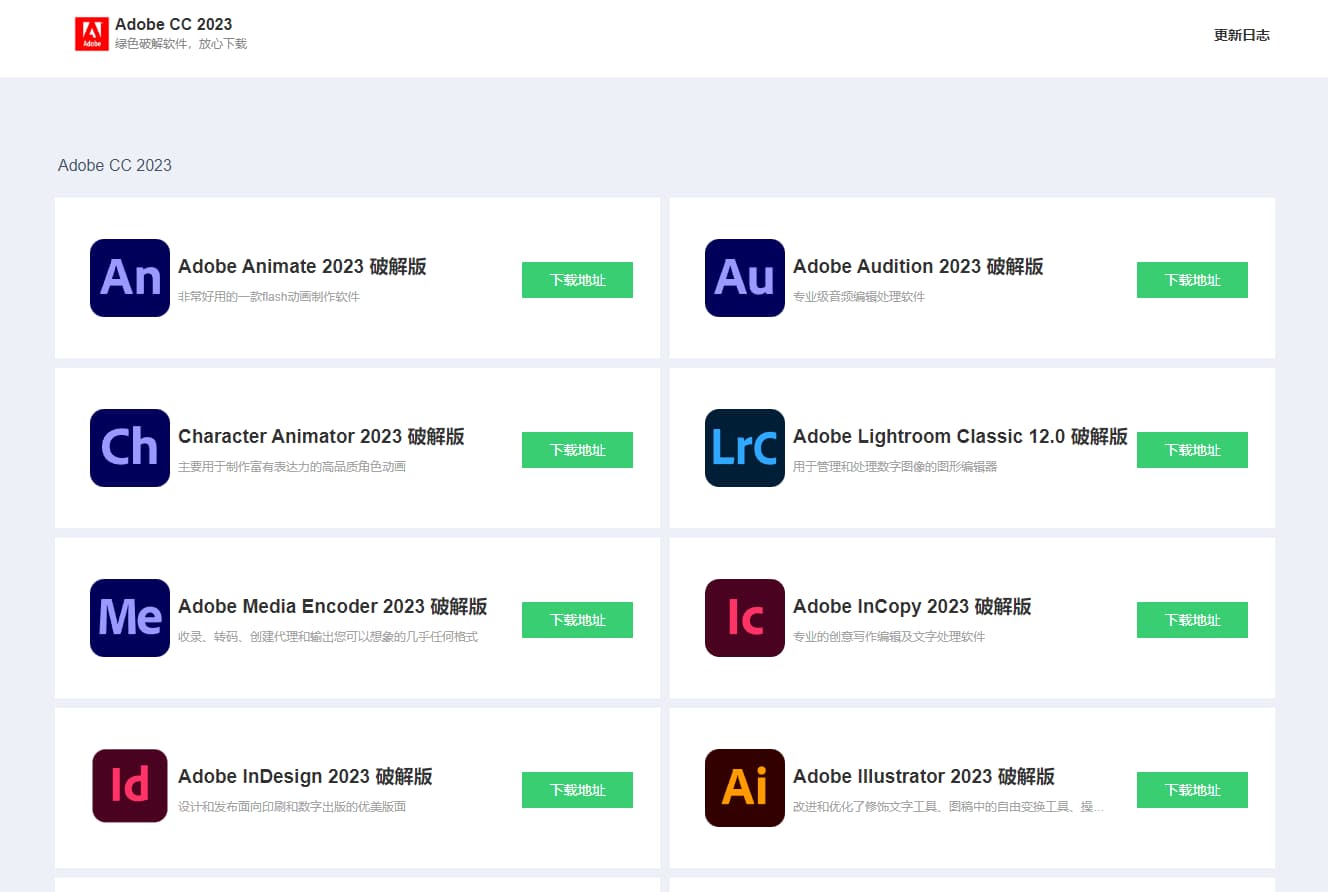The width and height of the screenshot is (1328, 892).
Task: Click the Adobe Audition Au icon
Action: (x=745, y=278)
